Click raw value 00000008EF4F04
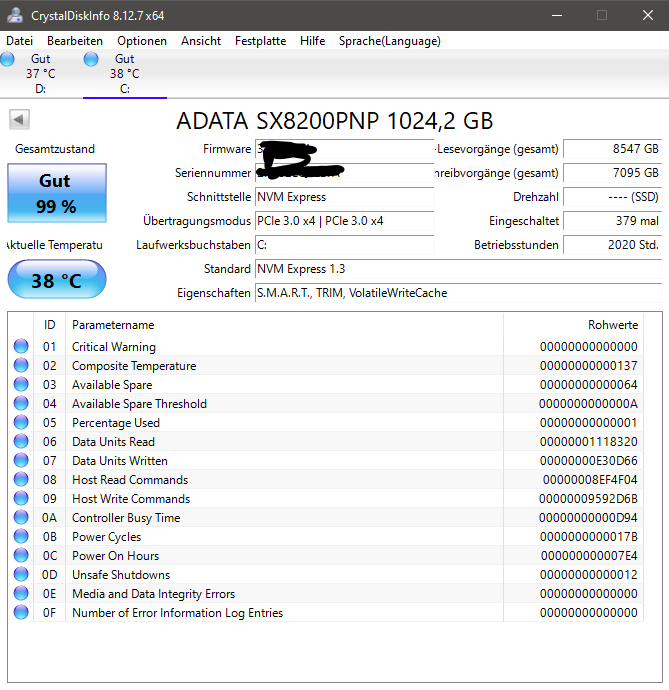 (590, 480)
